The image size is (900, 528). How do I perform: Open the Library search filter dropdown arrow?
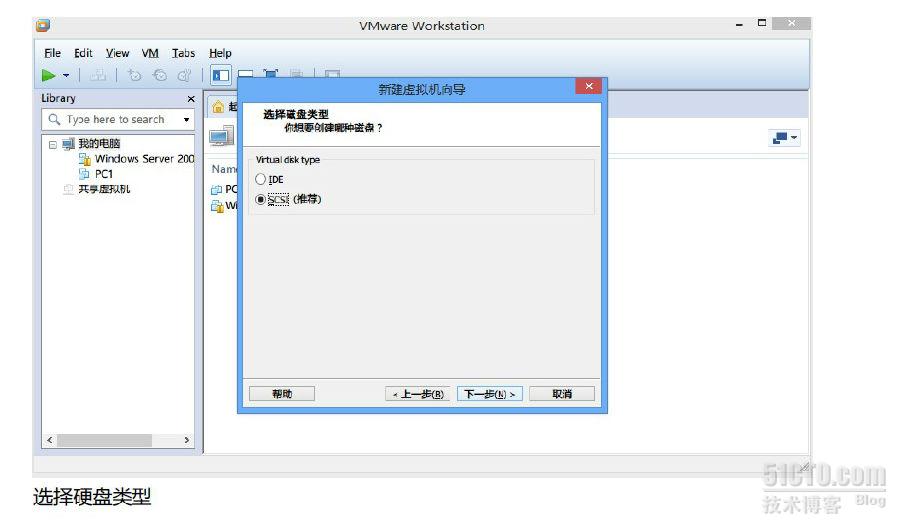pos(187,119)
